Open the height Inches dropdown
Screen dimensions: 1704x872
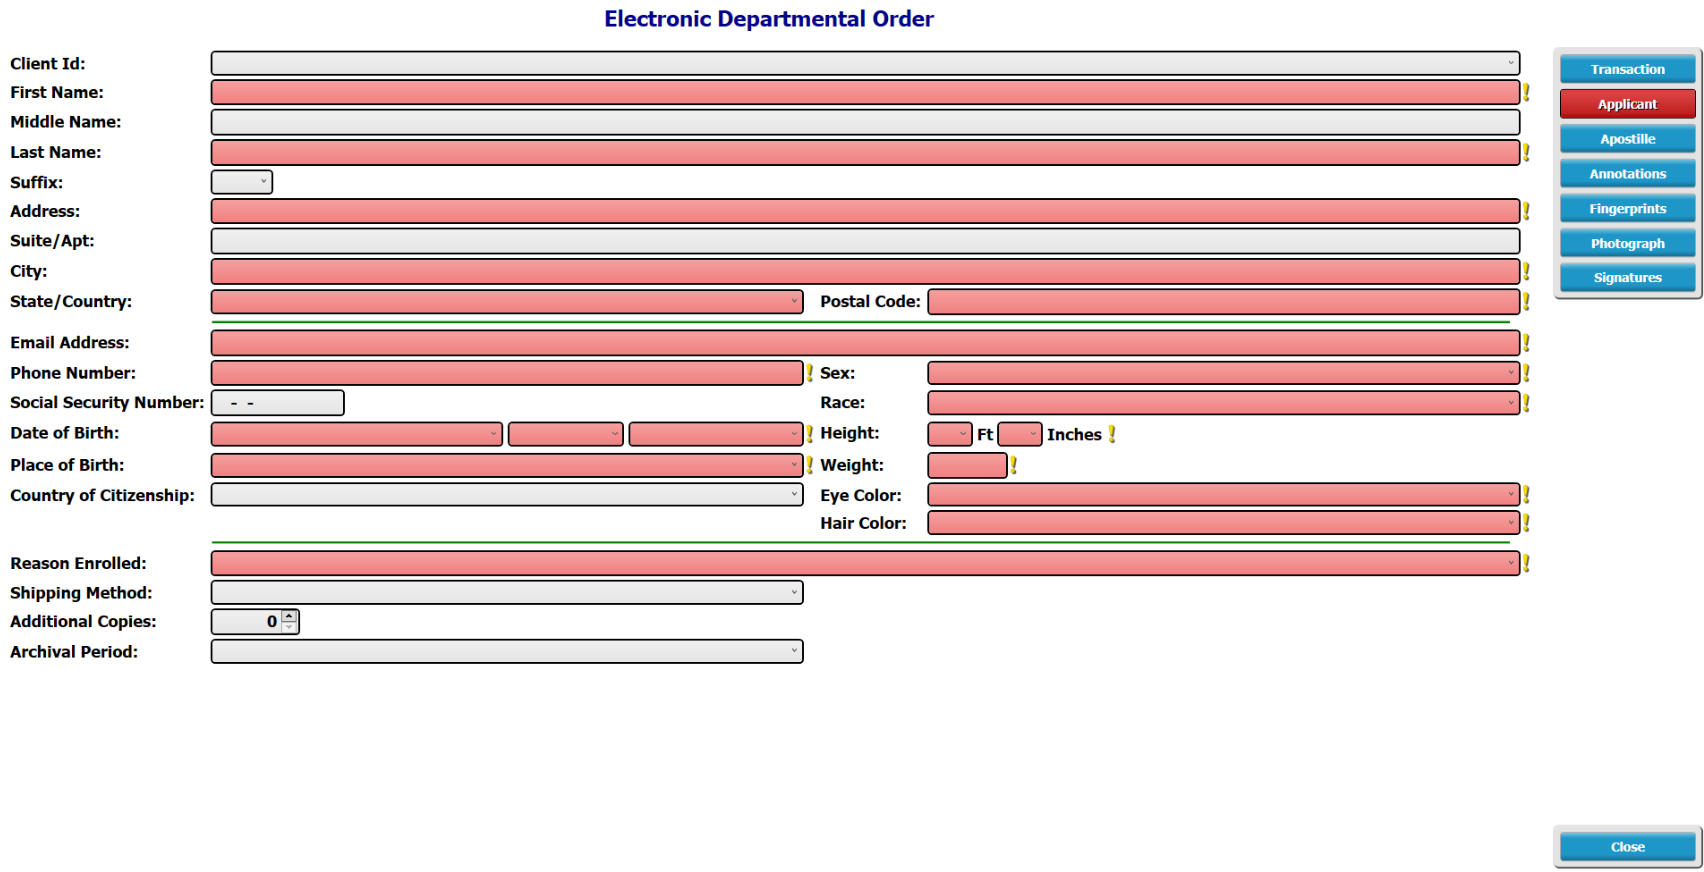coord(1020,434)
